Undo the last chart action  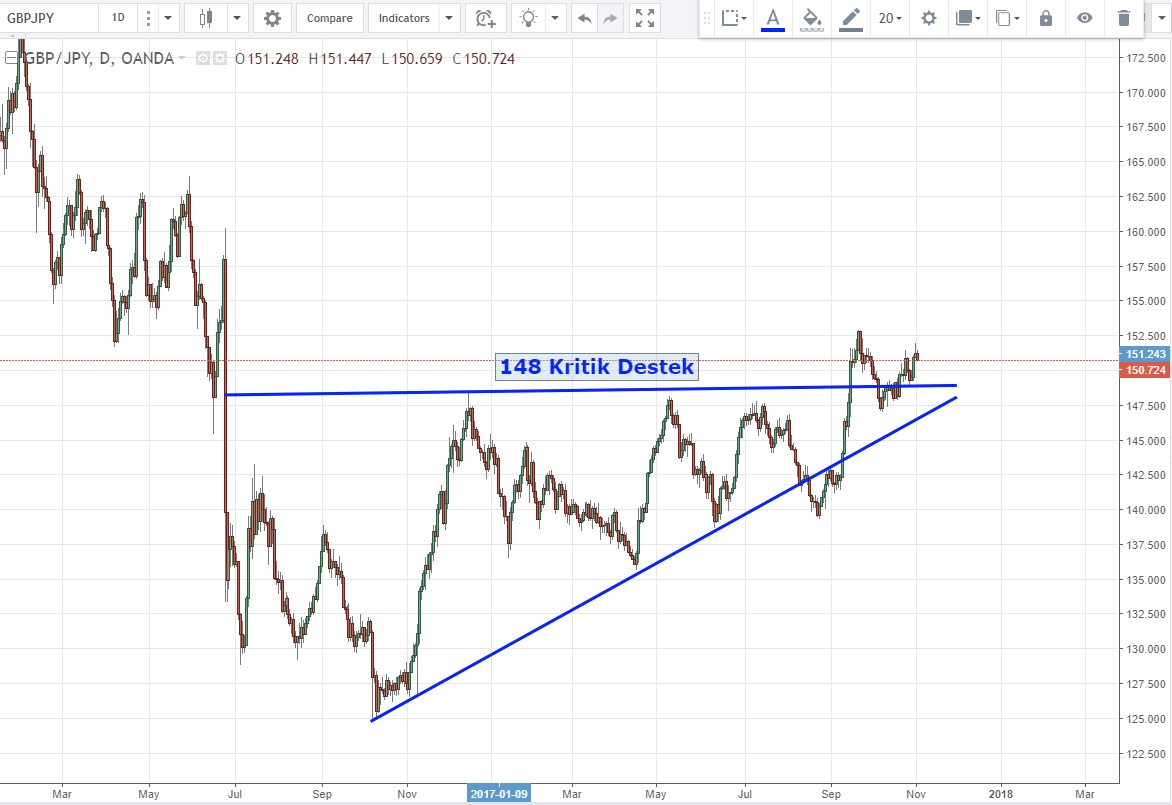click(585, 18)
